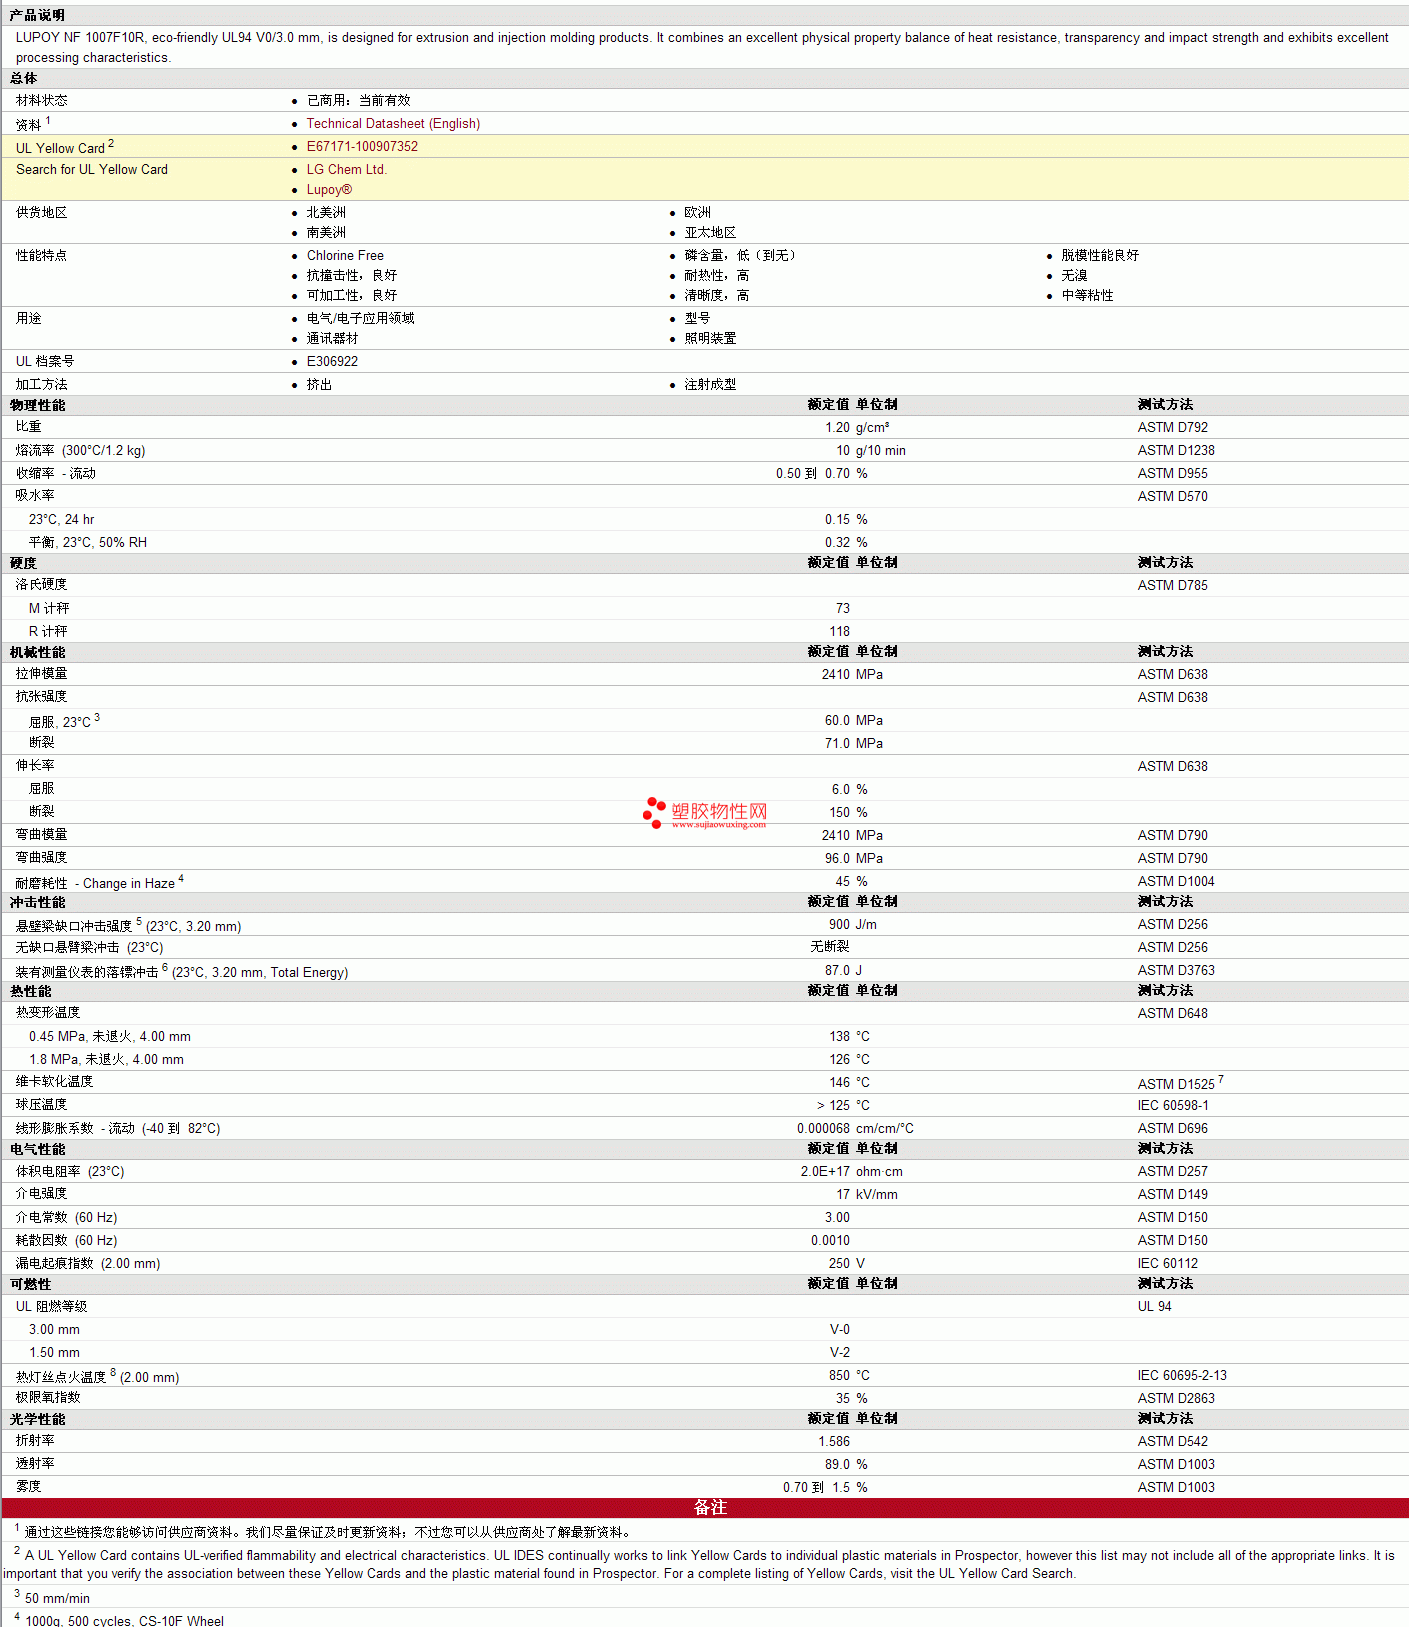This screenshot has height=1627, width=1409.
Task: Click the 'ASTM D149' test method
Action: point(1173,1195)
